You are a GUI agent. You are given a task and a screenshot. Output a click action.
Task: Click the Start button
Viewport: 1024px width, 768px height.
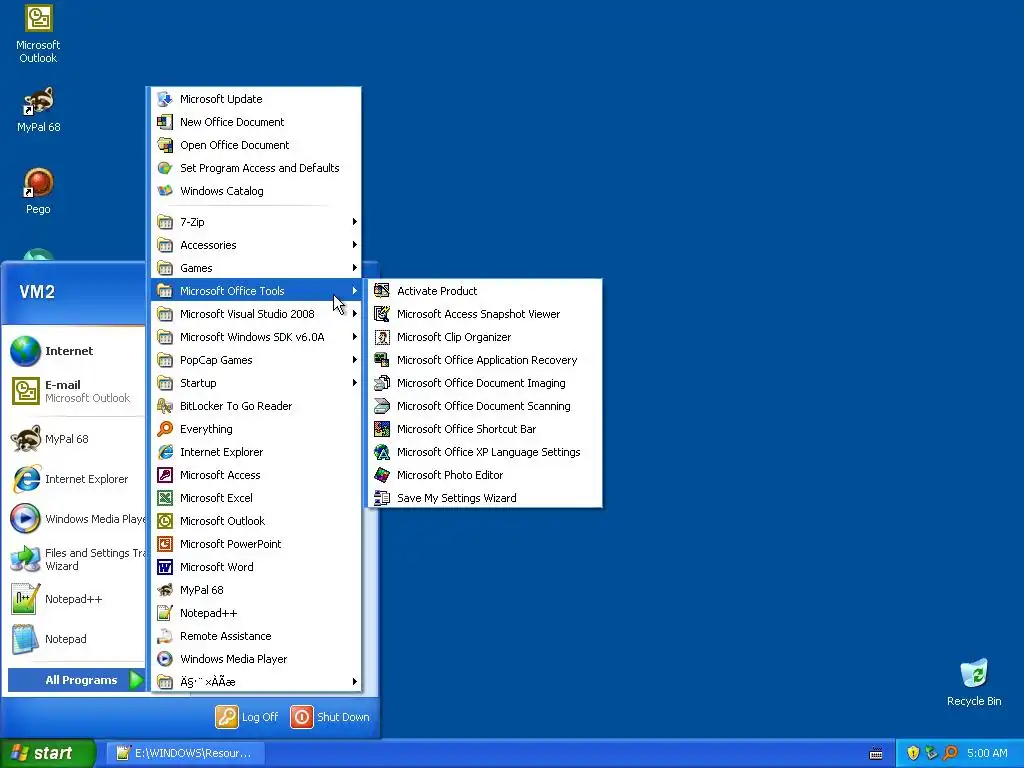tap(48, 753)
